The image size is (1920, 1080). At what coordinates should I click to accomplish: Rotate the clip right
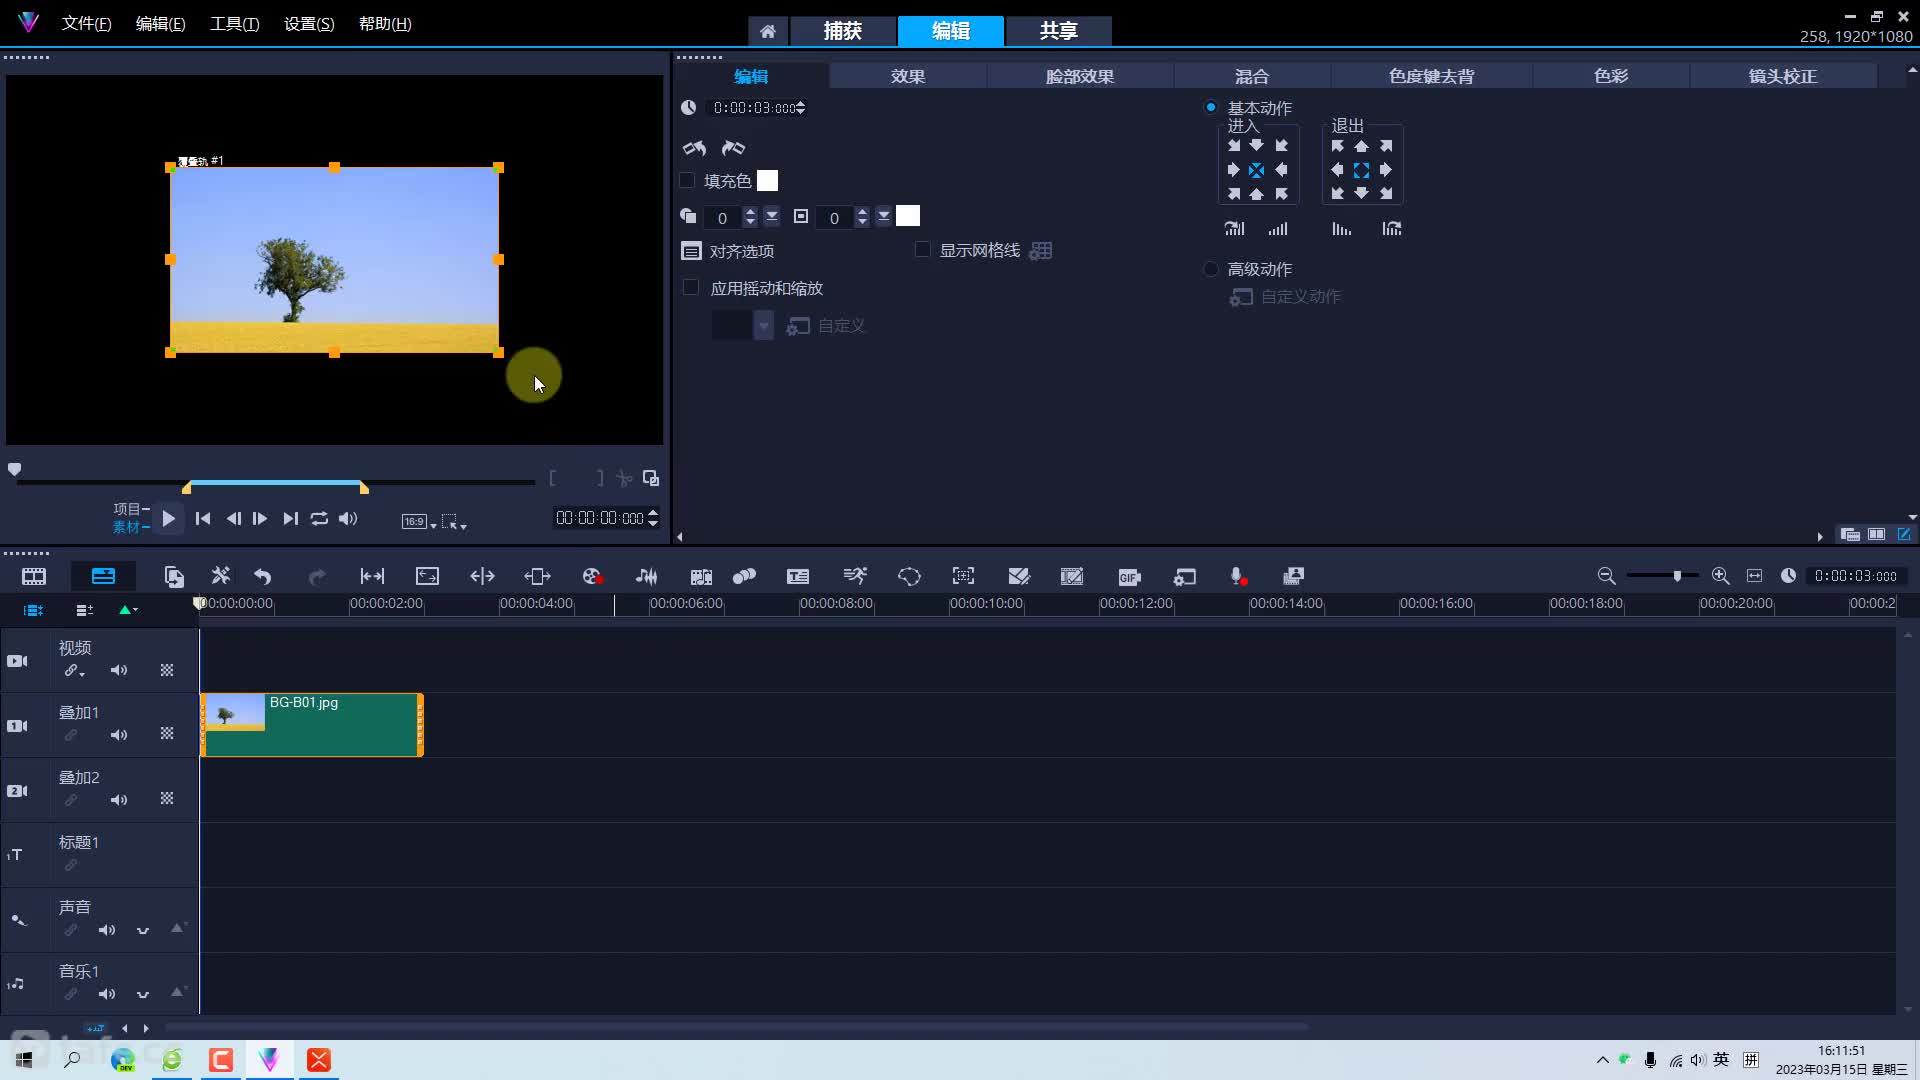(x=733, y=148)
